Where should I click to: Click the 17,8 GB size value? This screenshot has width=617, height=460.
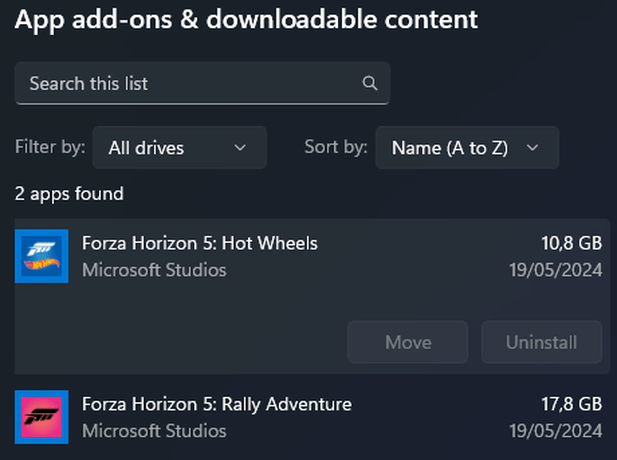[571, 404]
